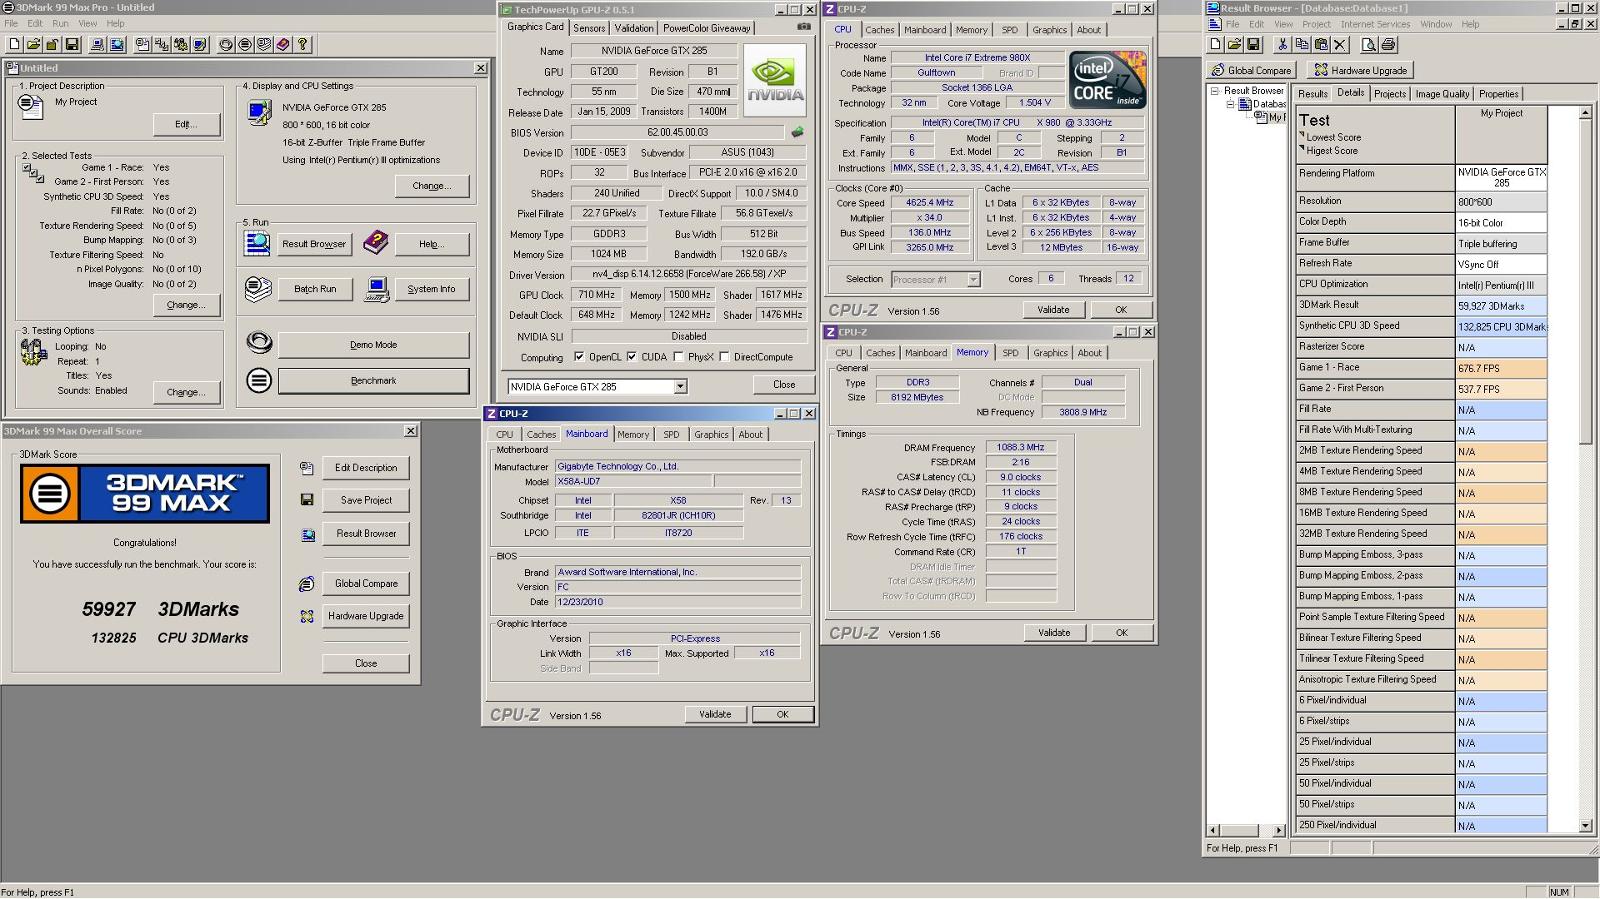1600x899 pixels.
Task: Switch to the Results tab in Result Browser
Action: [1312, 94]
